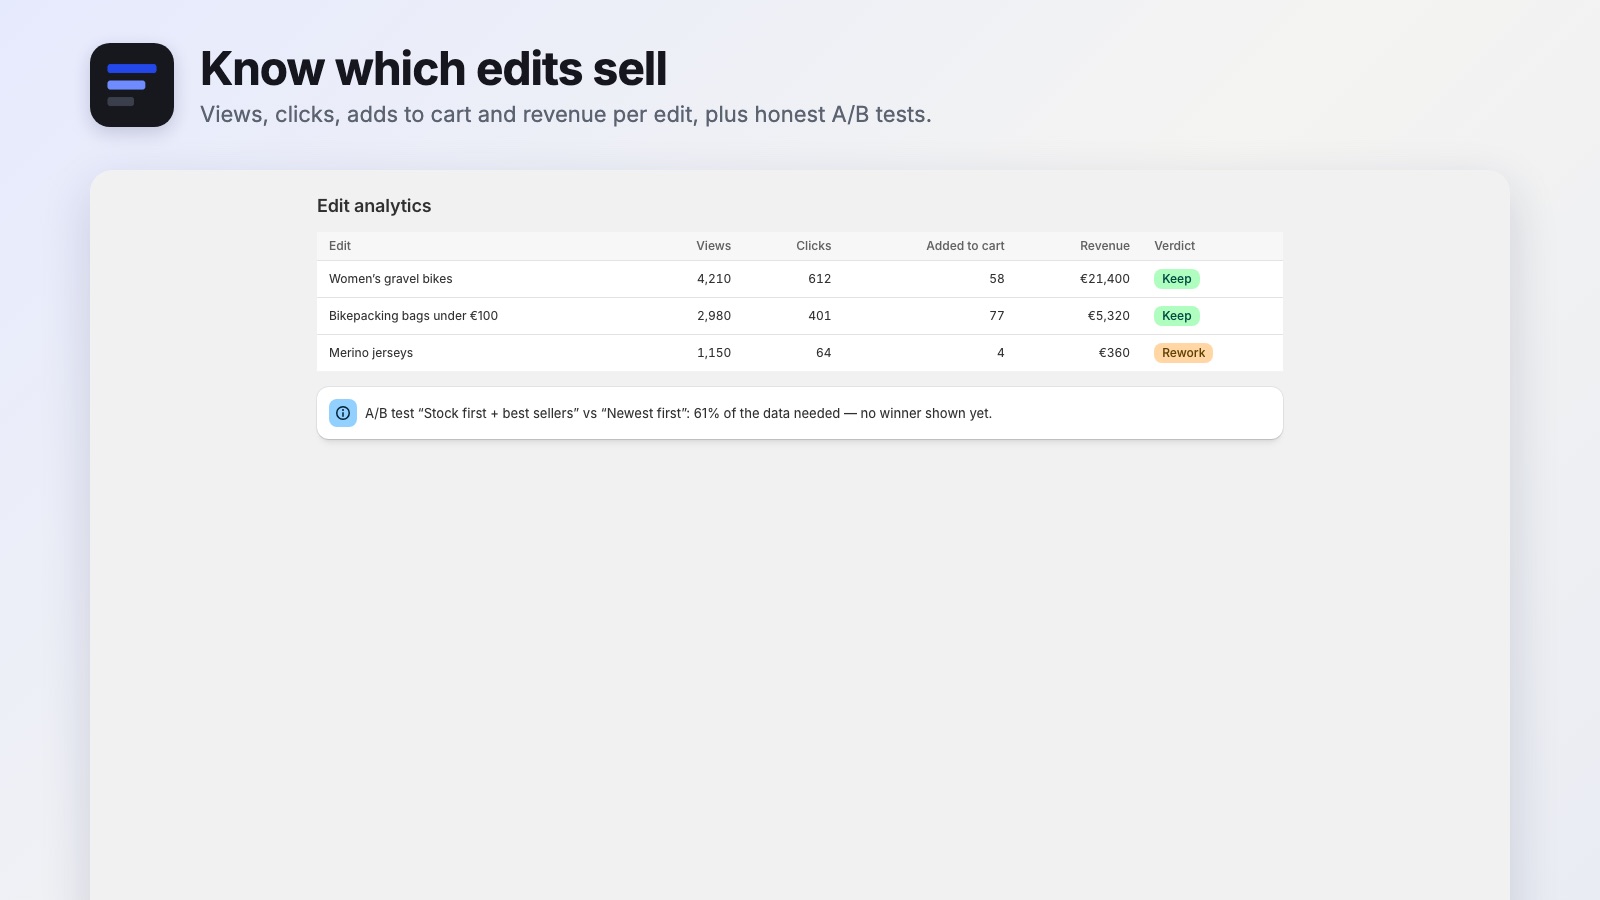
Task: Click the 4,210 views value
Action: [714, 279]
